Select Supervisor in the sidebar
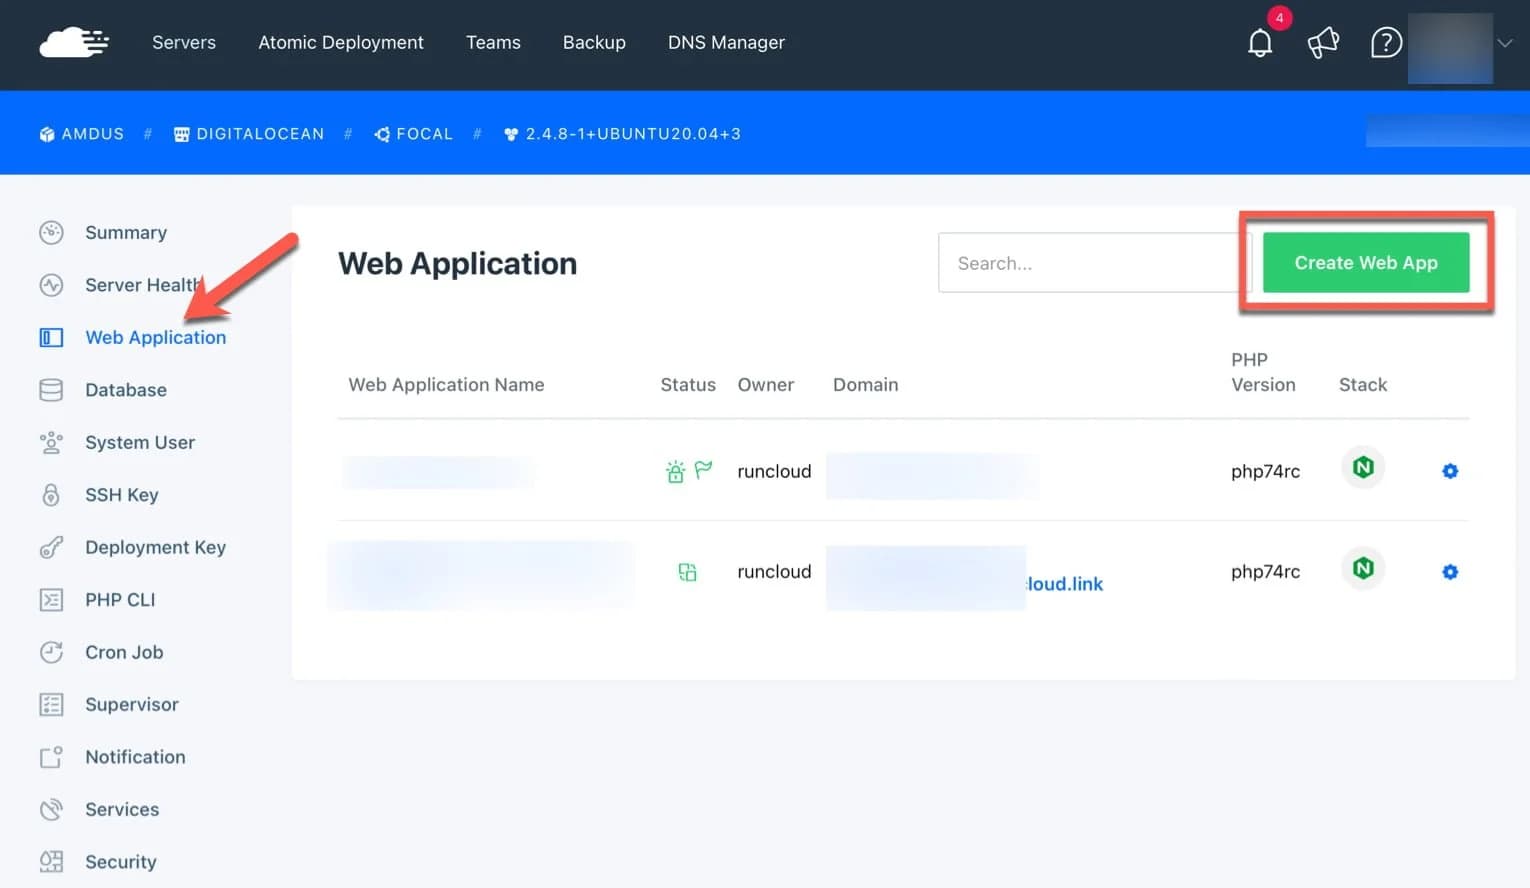This screenshot has height=888, width=1530. pos(131,704)
